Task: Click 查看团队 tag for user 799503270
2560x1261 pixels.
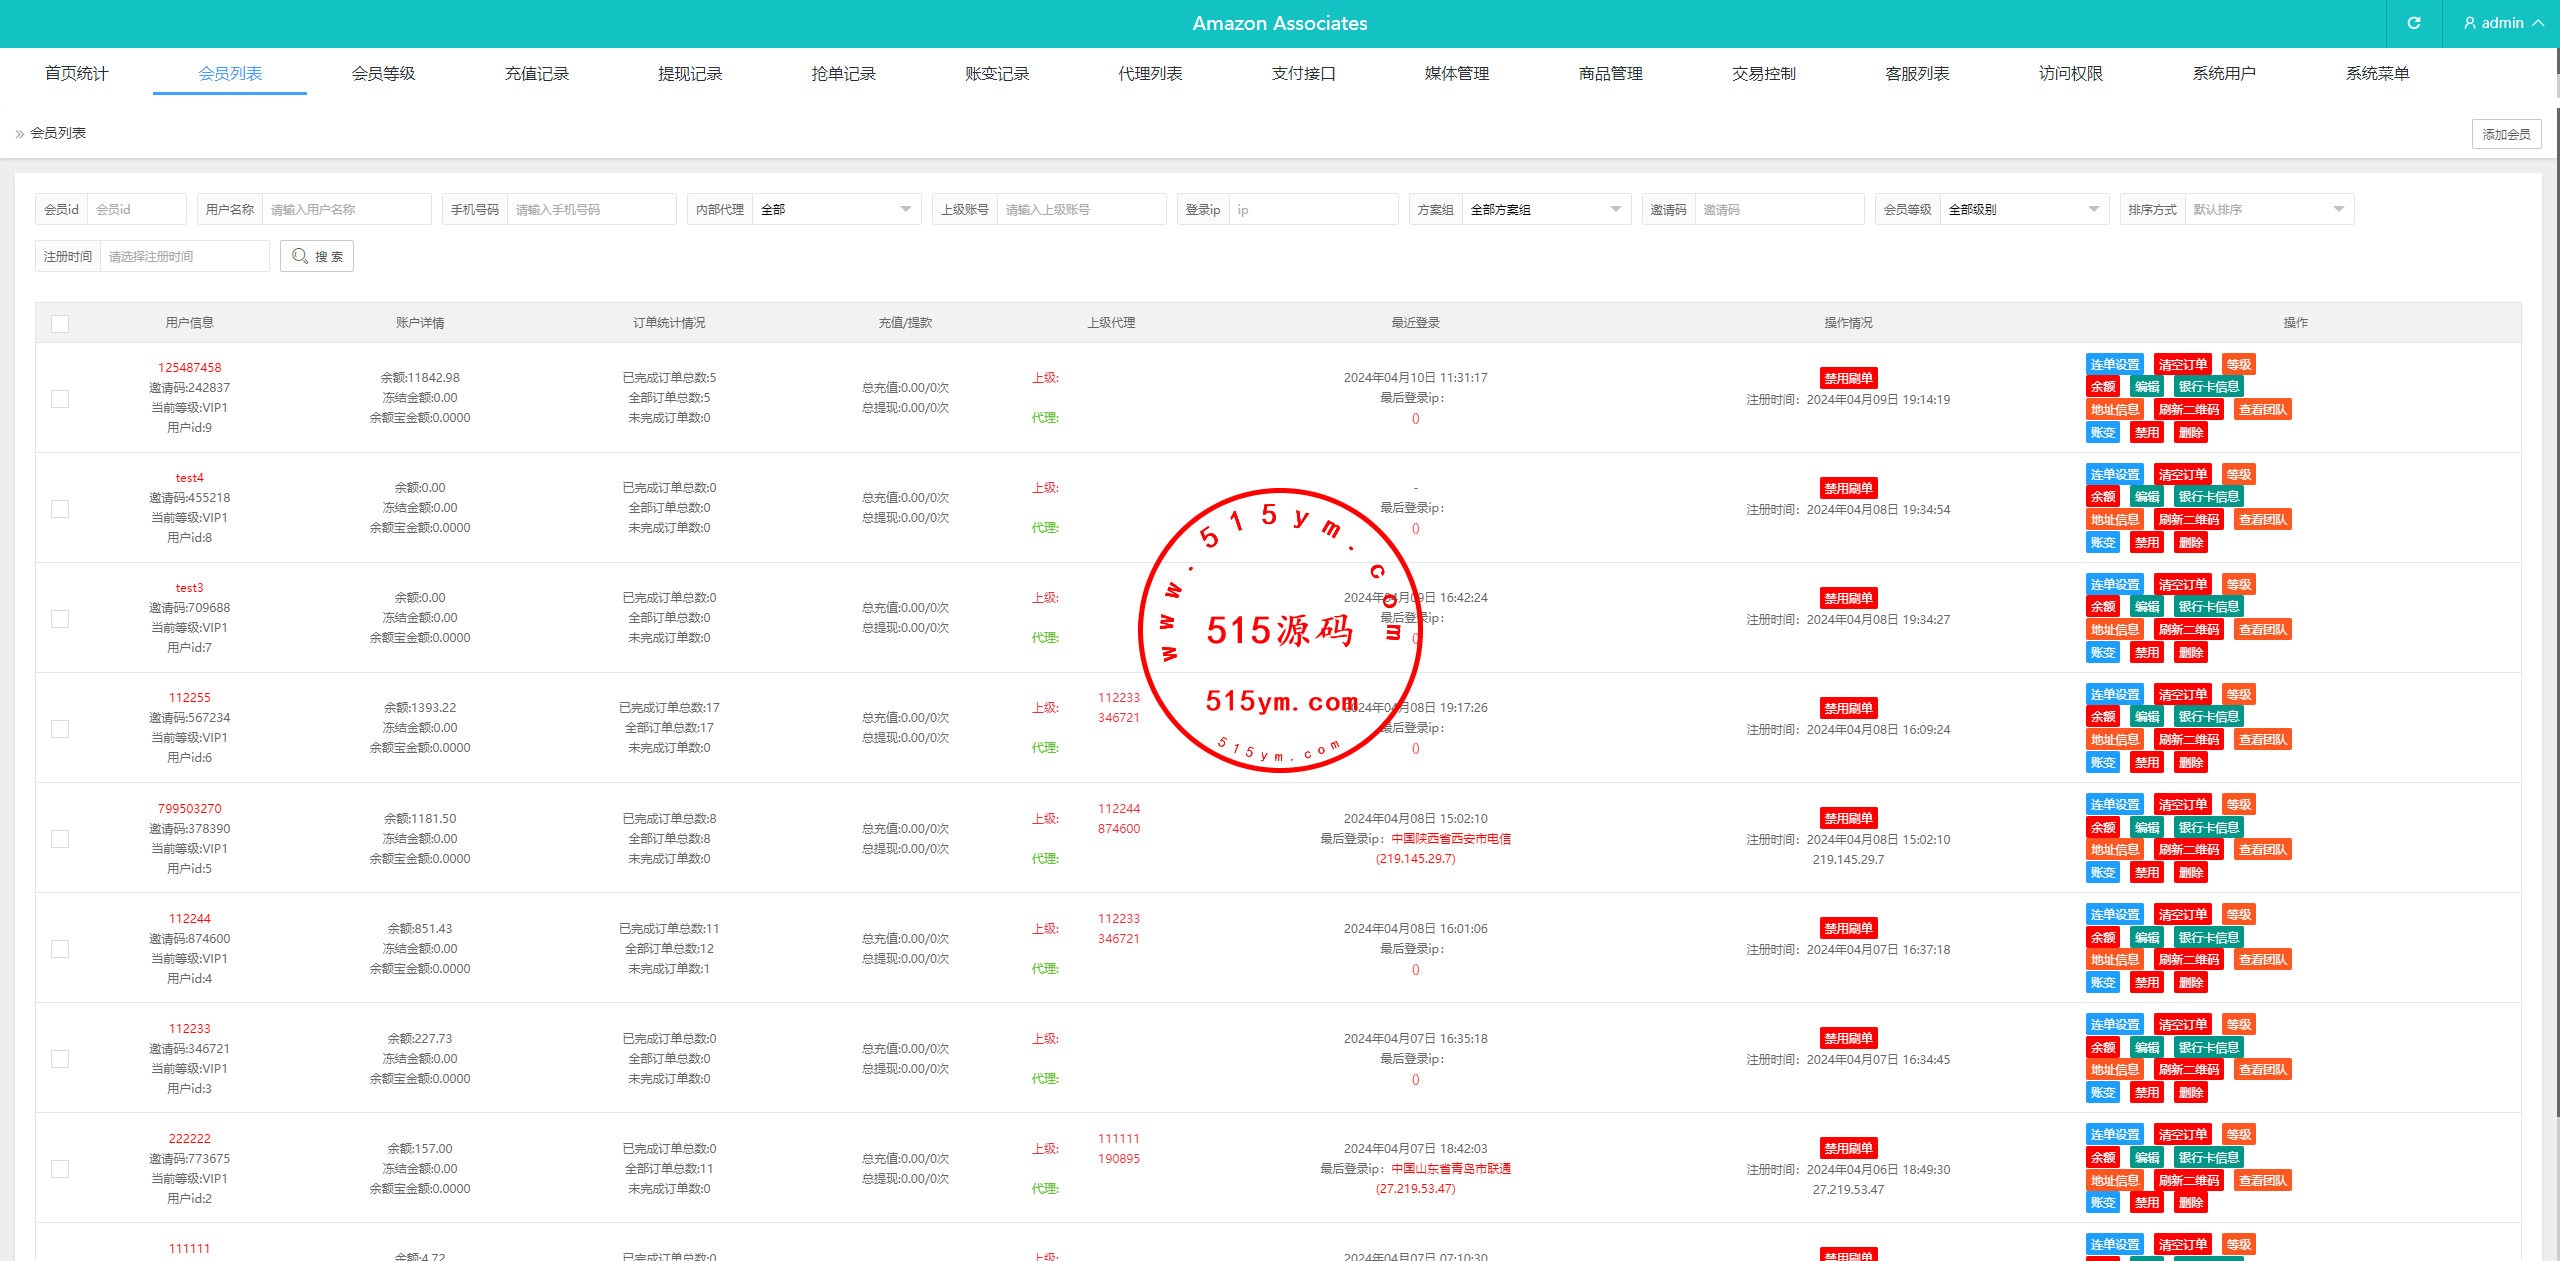Action: [2262, 849]
